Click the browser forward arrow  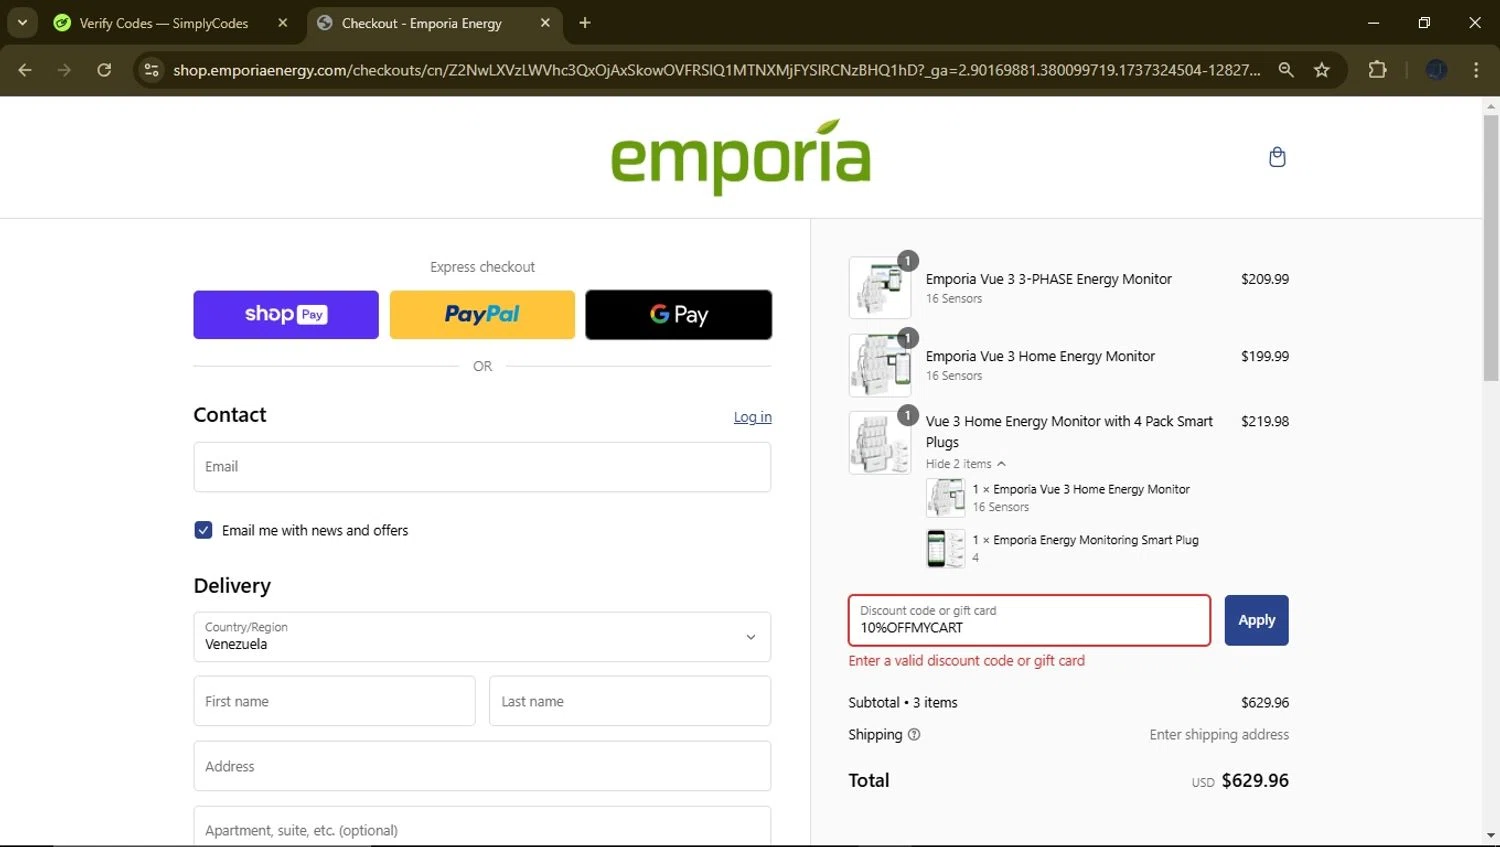coord(64,70)
